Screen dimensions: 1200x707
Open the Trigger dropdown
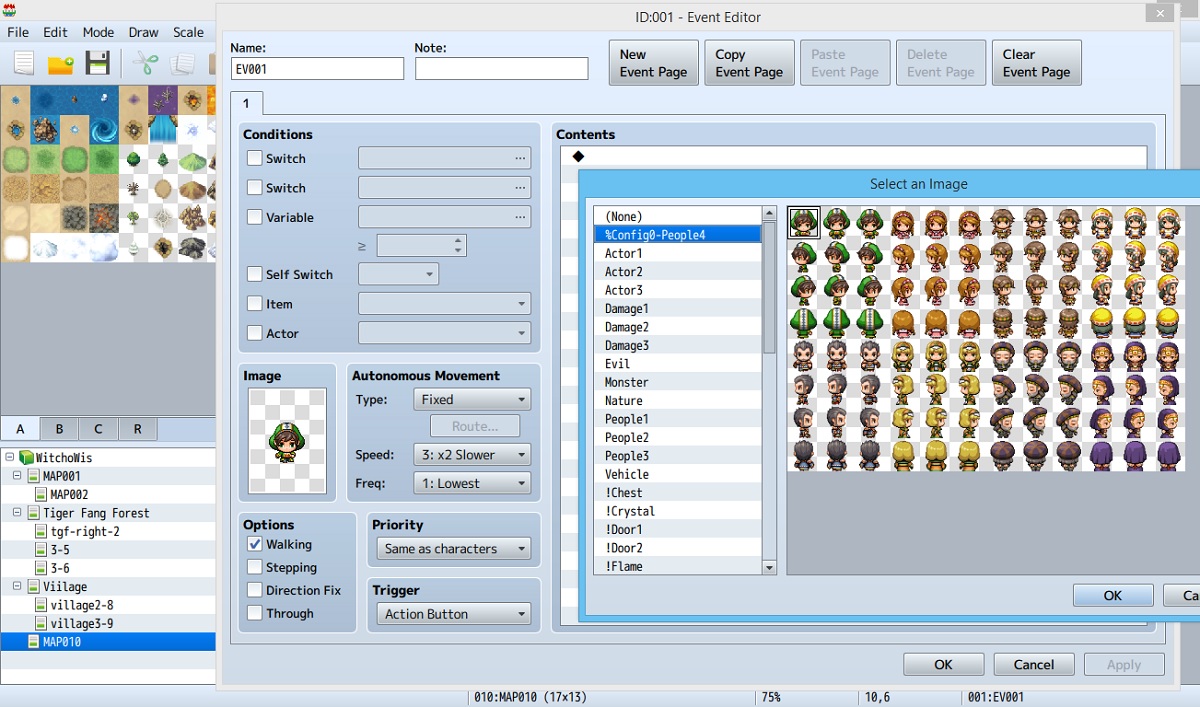click(454, 614)
